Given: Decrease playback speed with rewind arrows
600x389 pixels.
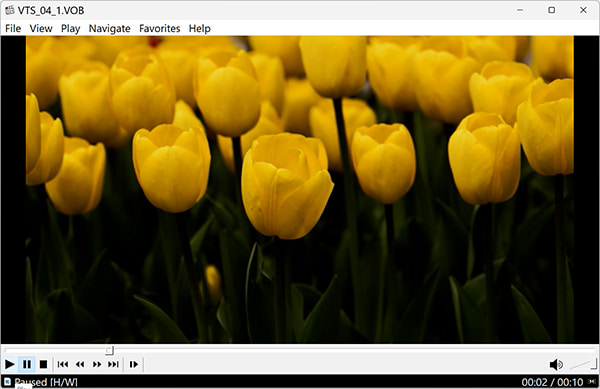Looking at the screenshot, I should pyautogui.click(x=80, y=364).
